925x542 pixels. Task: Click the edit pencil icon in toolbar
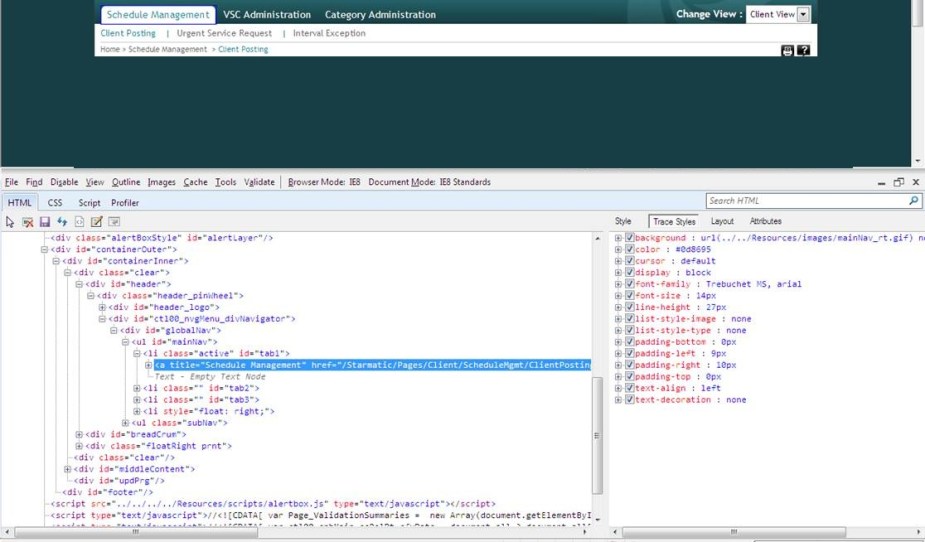tap(97, 222)
